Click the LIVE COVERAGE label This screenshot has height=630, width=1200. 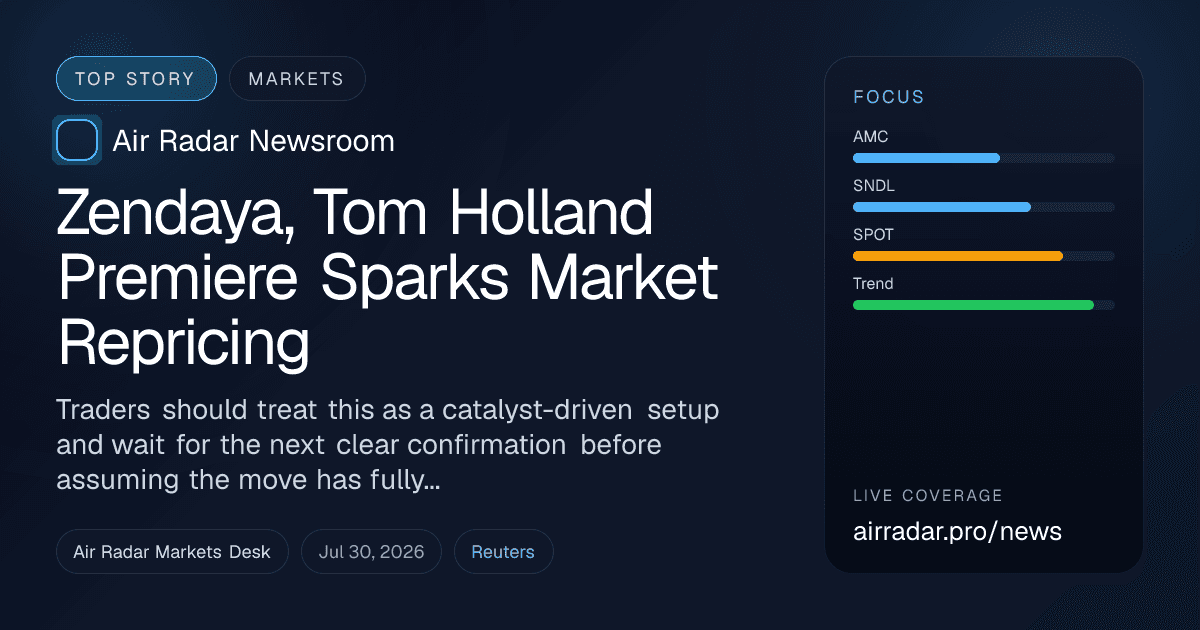(928, 496)
